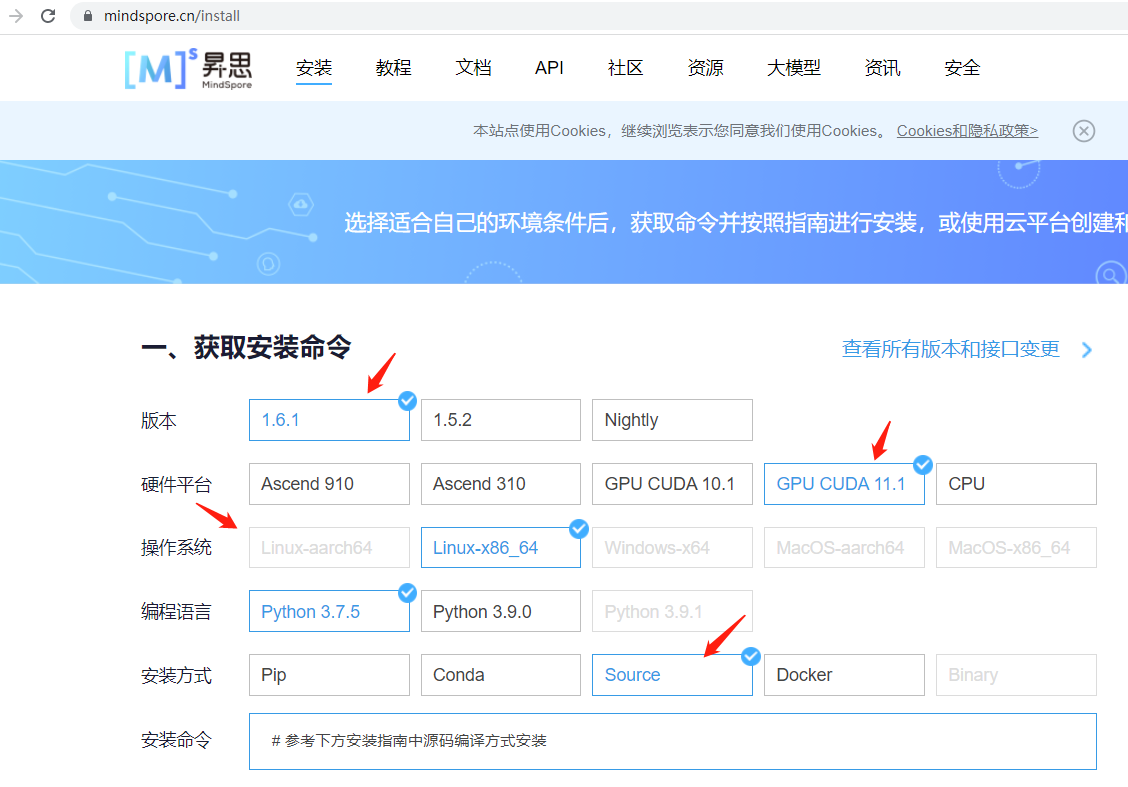Select version 1.5.2
The image size is (1128, 787).
(501, 420)
